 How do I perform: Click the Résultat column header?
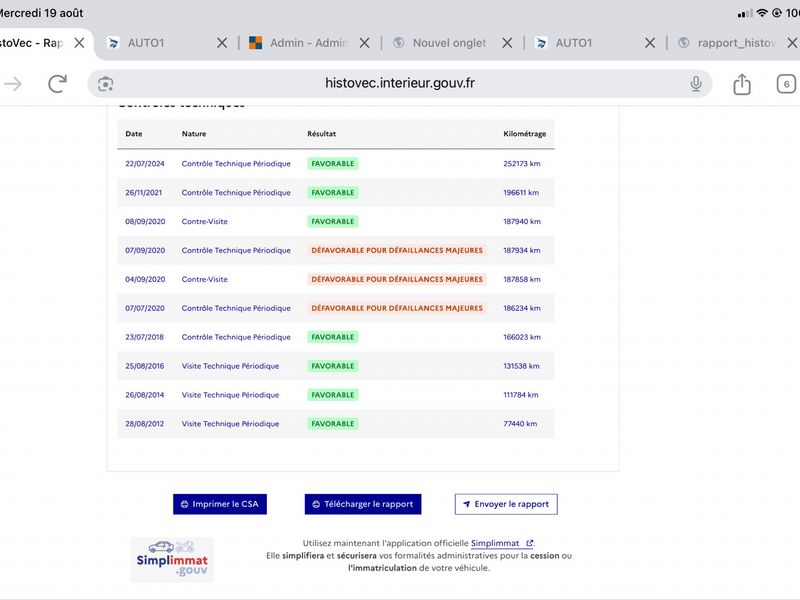pos(321,134)
